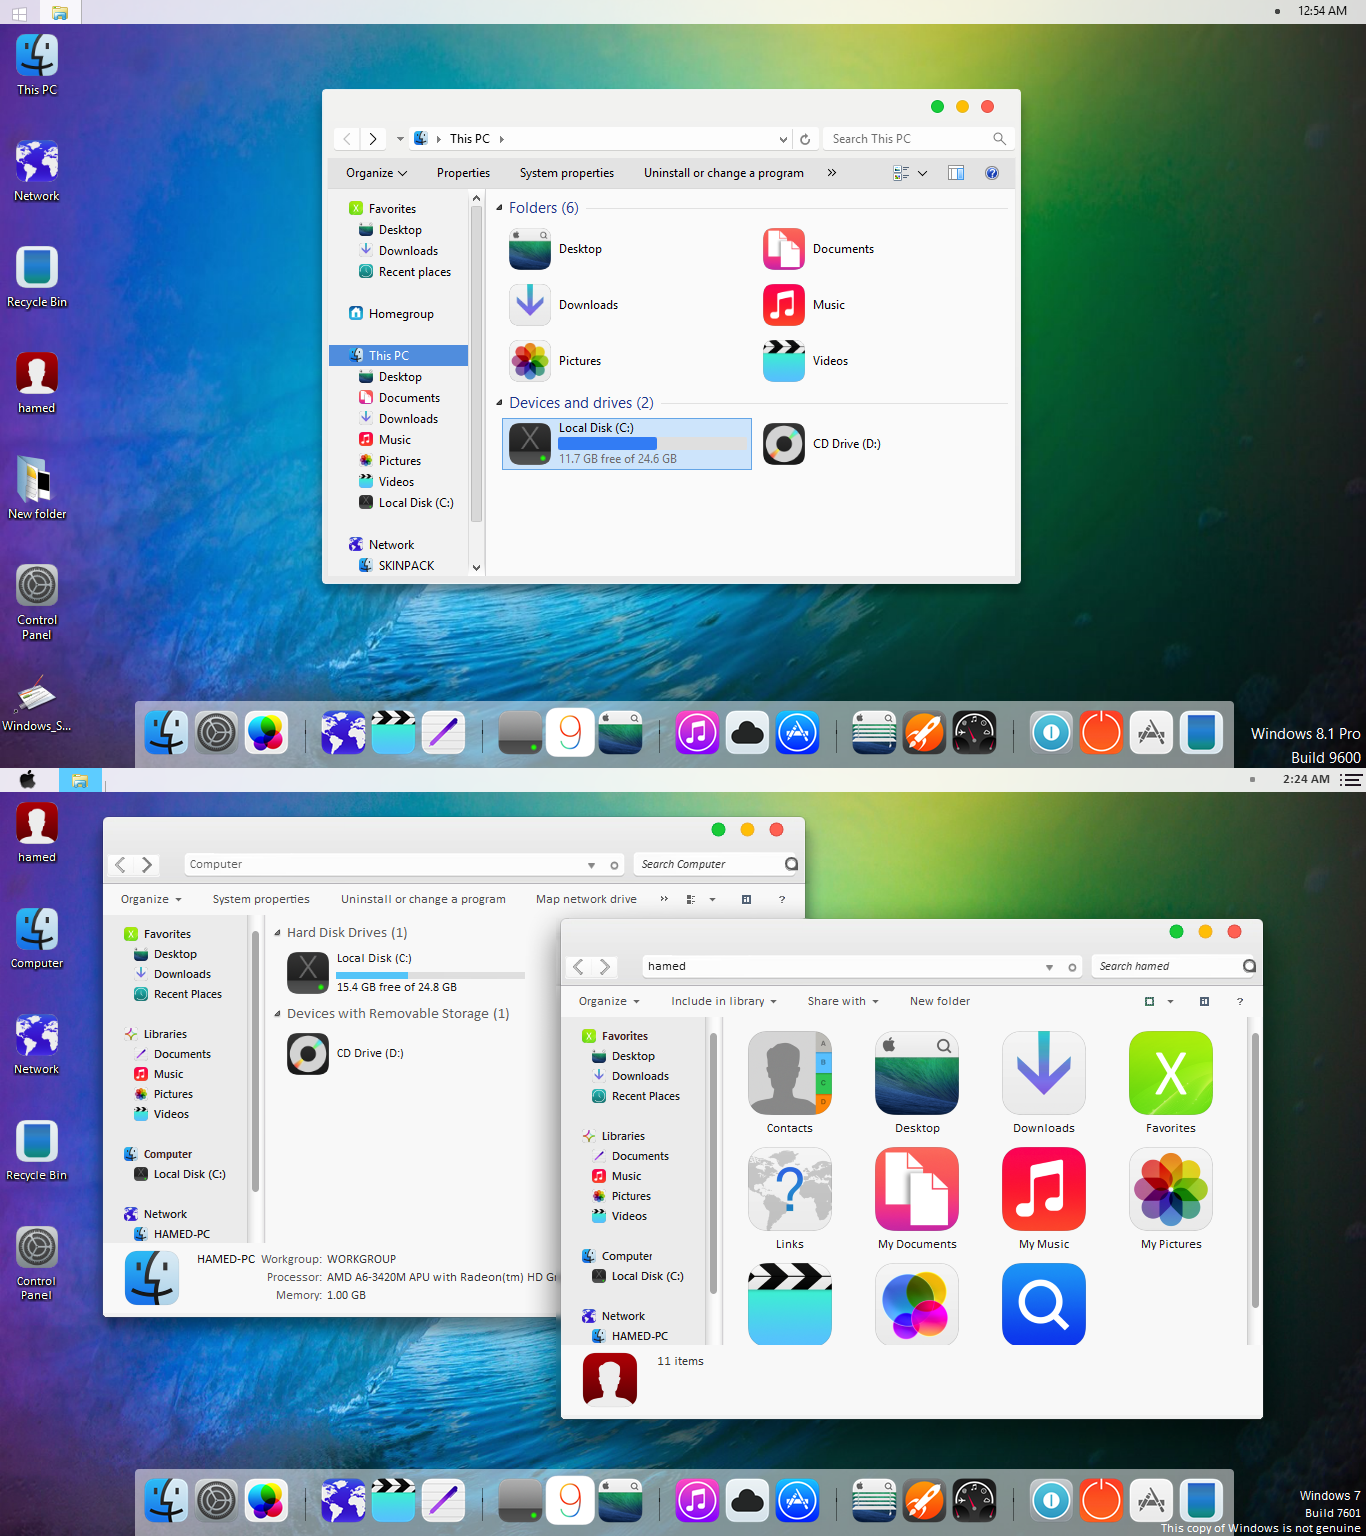Open Organize menu in the hamed window
The image size is (1366, 1536).
pyautogui.click(x=609, y=1001)
